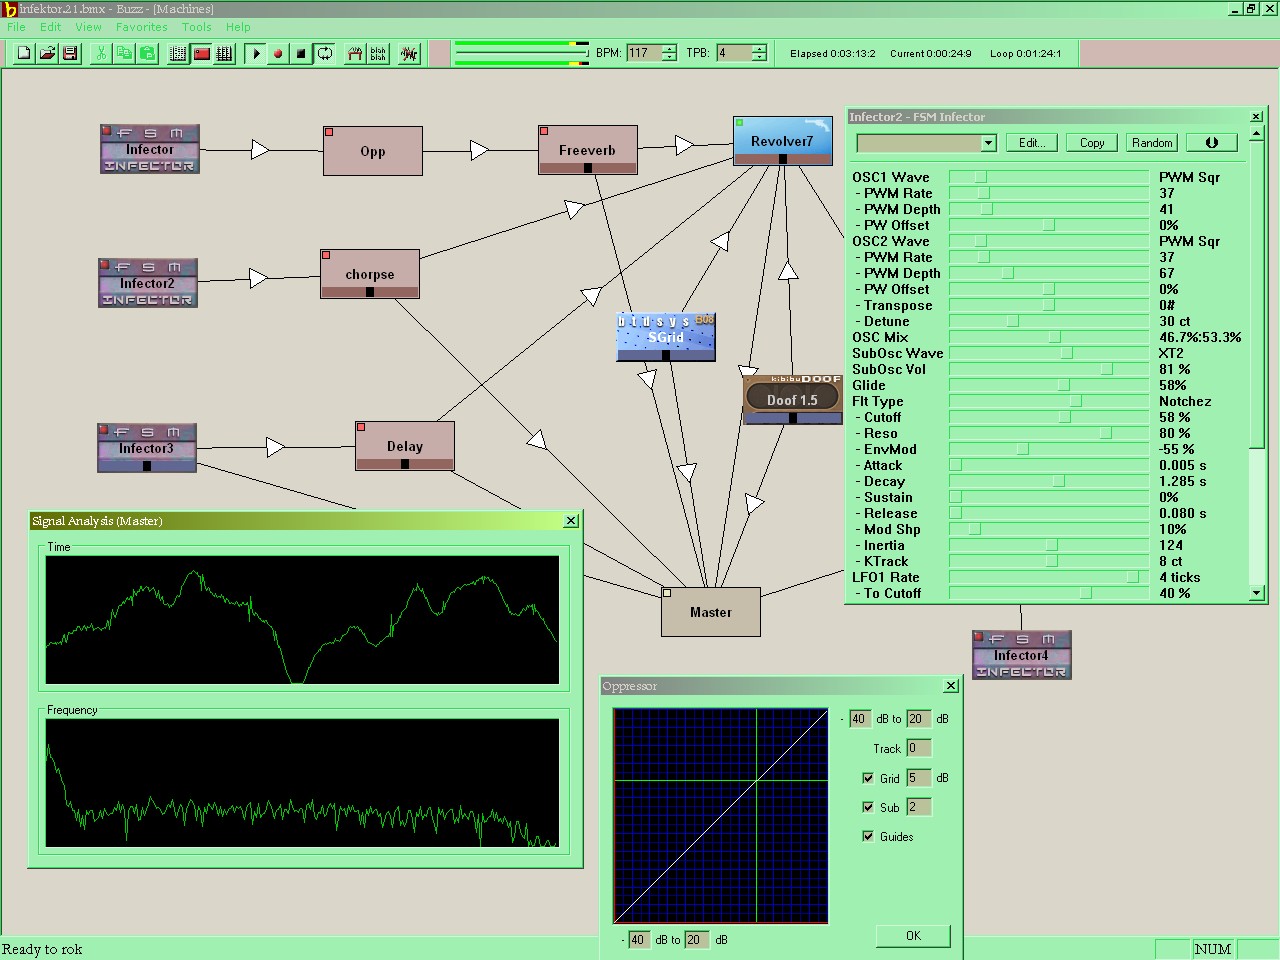Click the power-symbol button beside Random
The image size is (1280, 960).
1212,143
